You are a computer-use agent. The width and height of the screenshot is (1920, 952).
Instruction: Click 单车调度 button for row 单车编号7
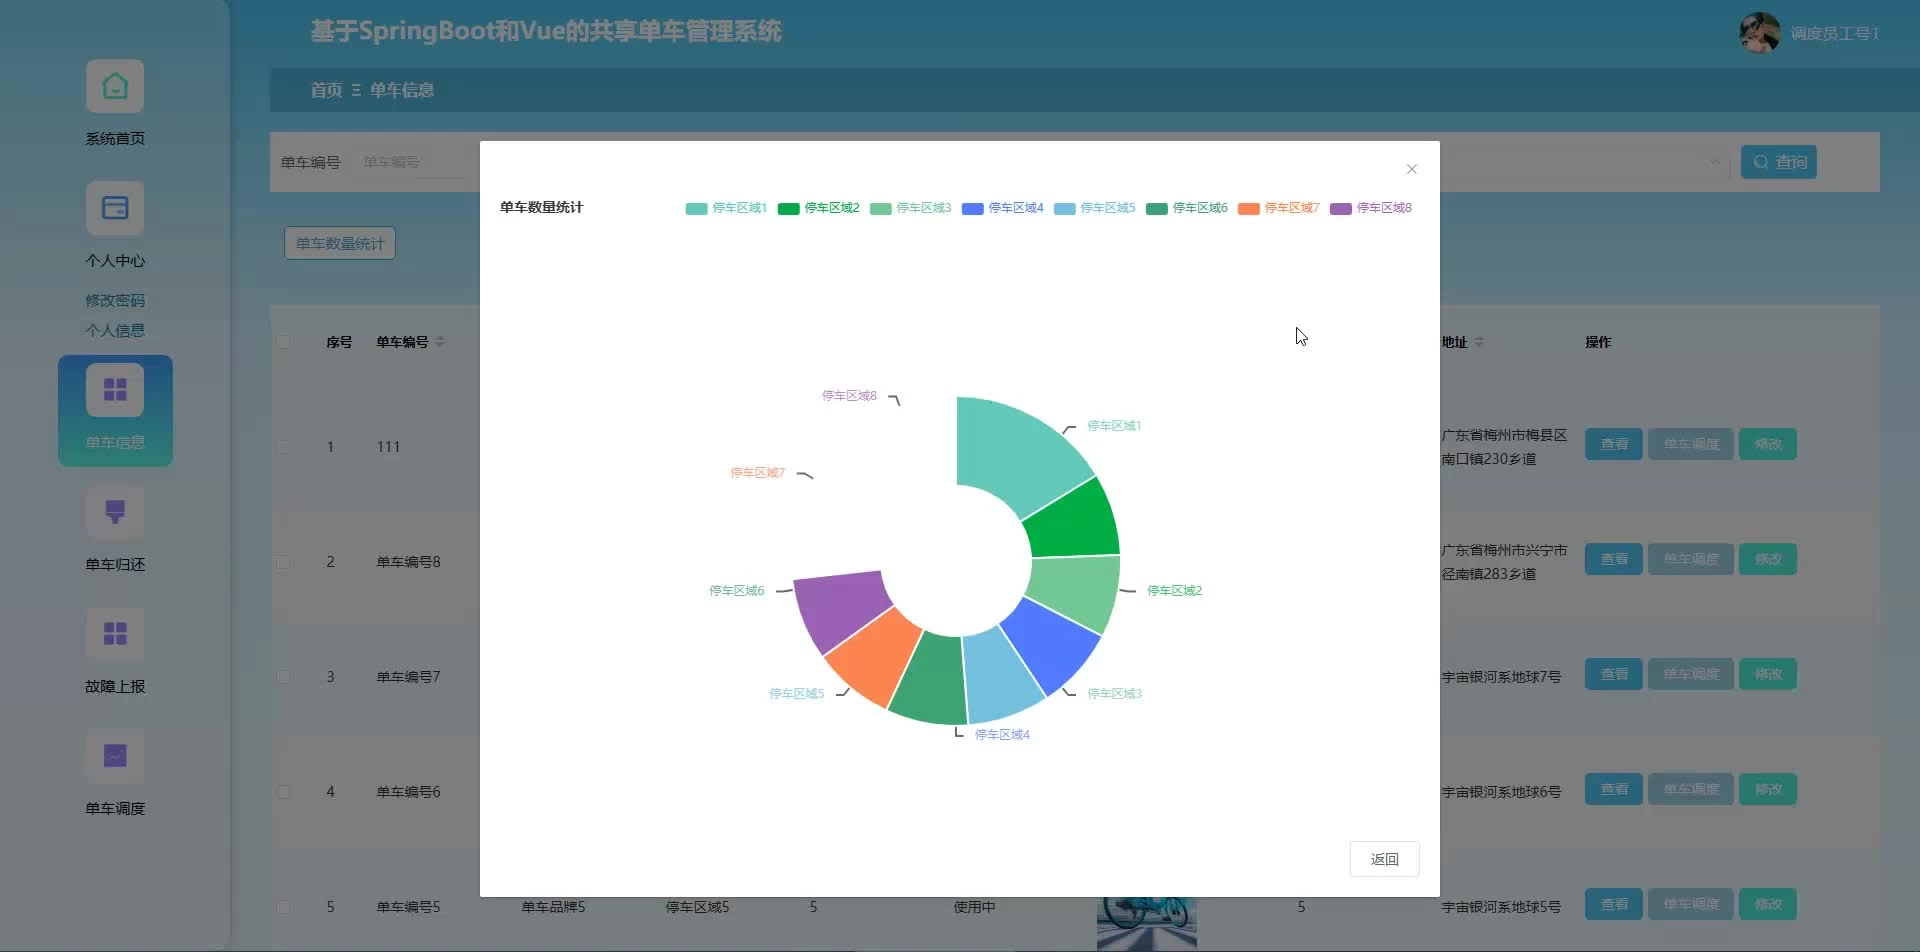pos(1691,674)
